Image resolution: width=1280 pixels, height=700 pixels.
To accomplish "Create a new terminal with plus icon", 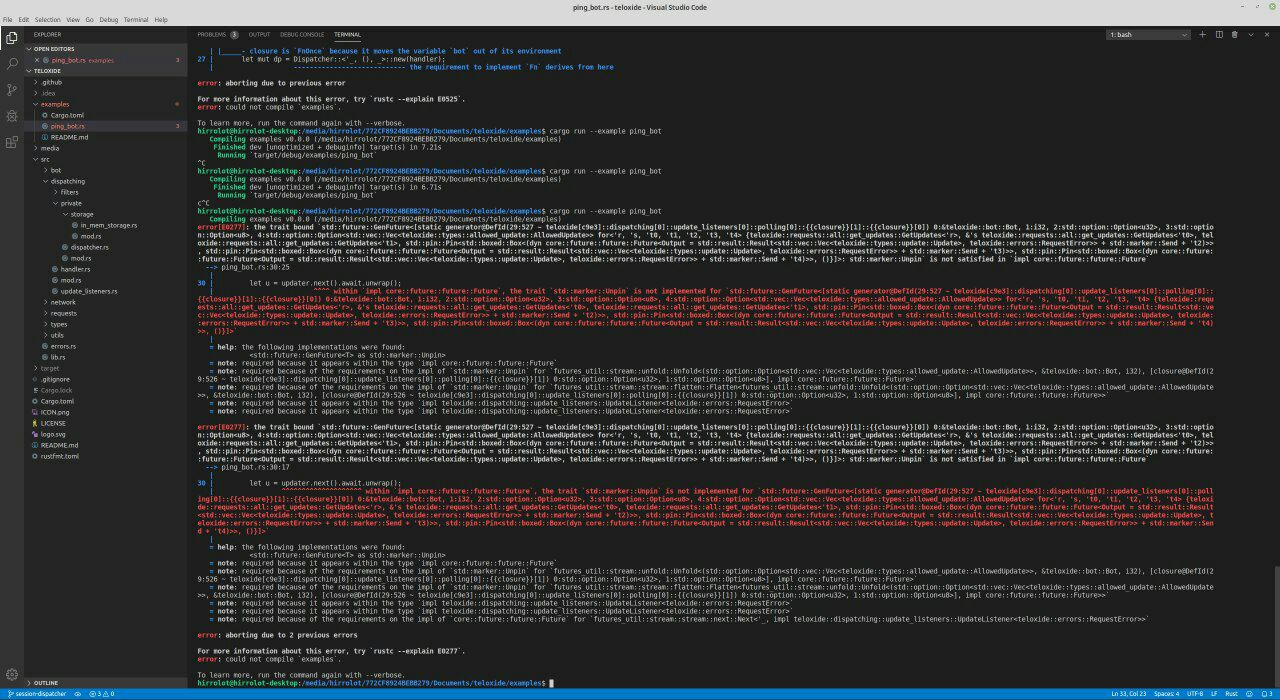I will [x=1203, y=34].
